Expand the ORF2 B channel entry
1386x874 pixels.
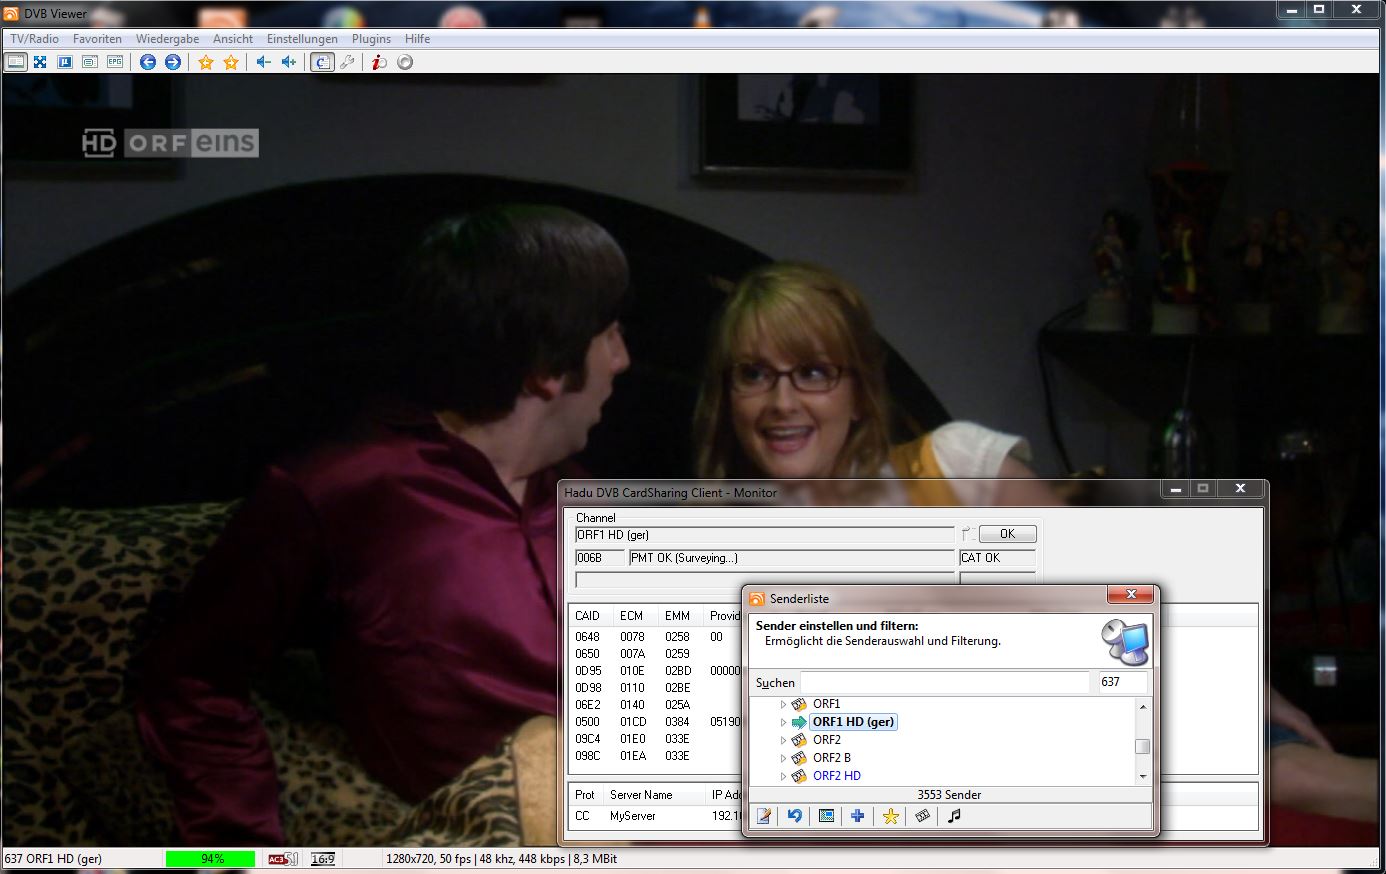(x=783, y=759)
